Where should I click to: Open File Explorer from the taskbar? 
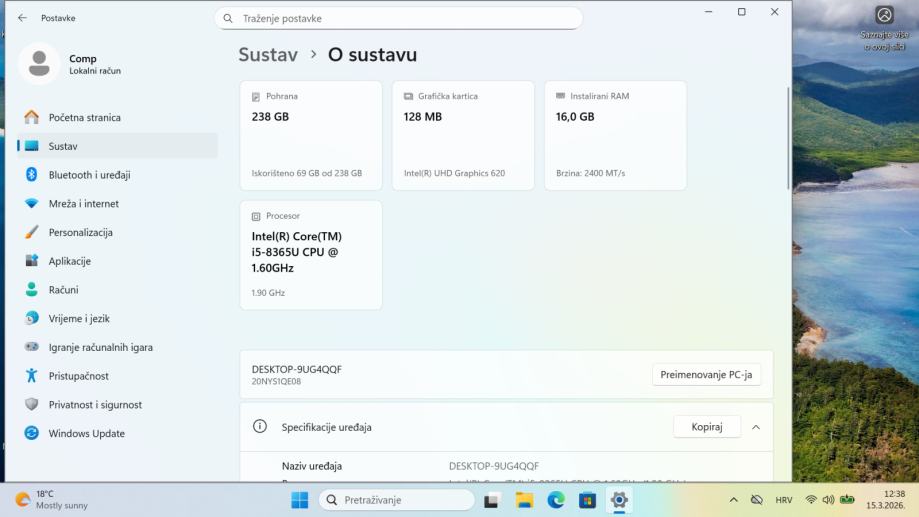pyautogui.click(x=524, y=500)
